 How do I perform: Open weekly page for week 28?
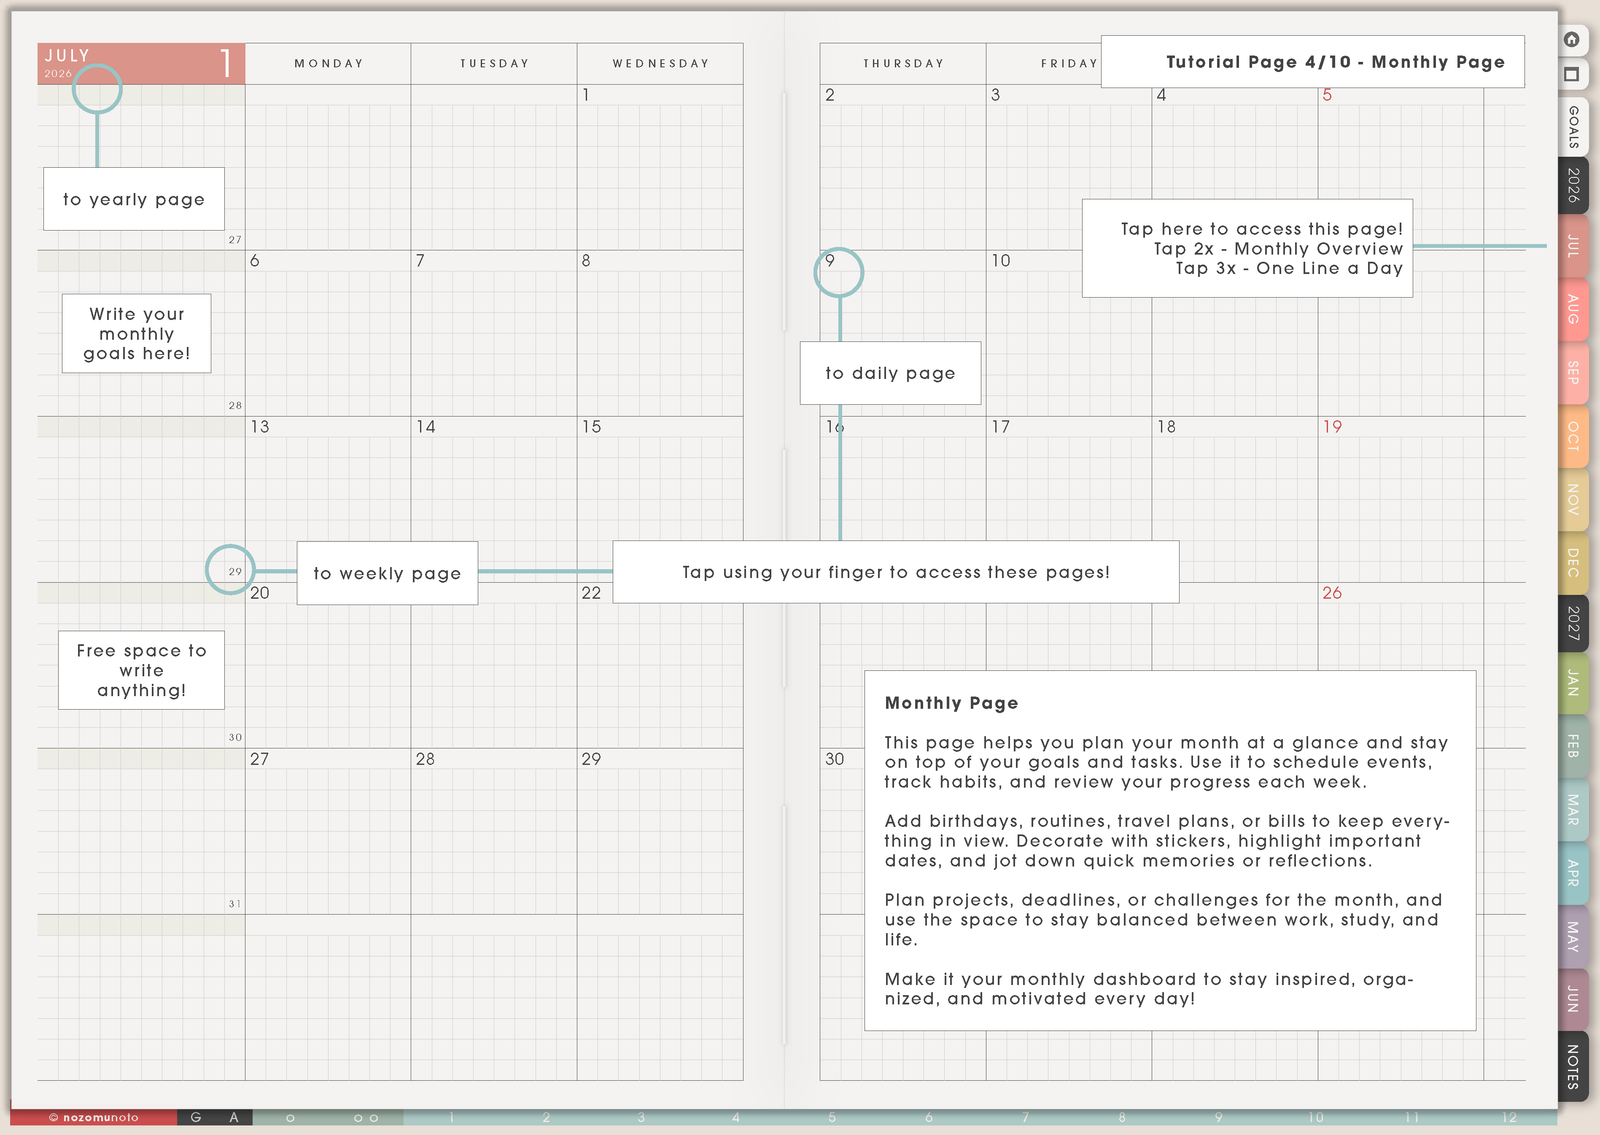pos(235,406)
